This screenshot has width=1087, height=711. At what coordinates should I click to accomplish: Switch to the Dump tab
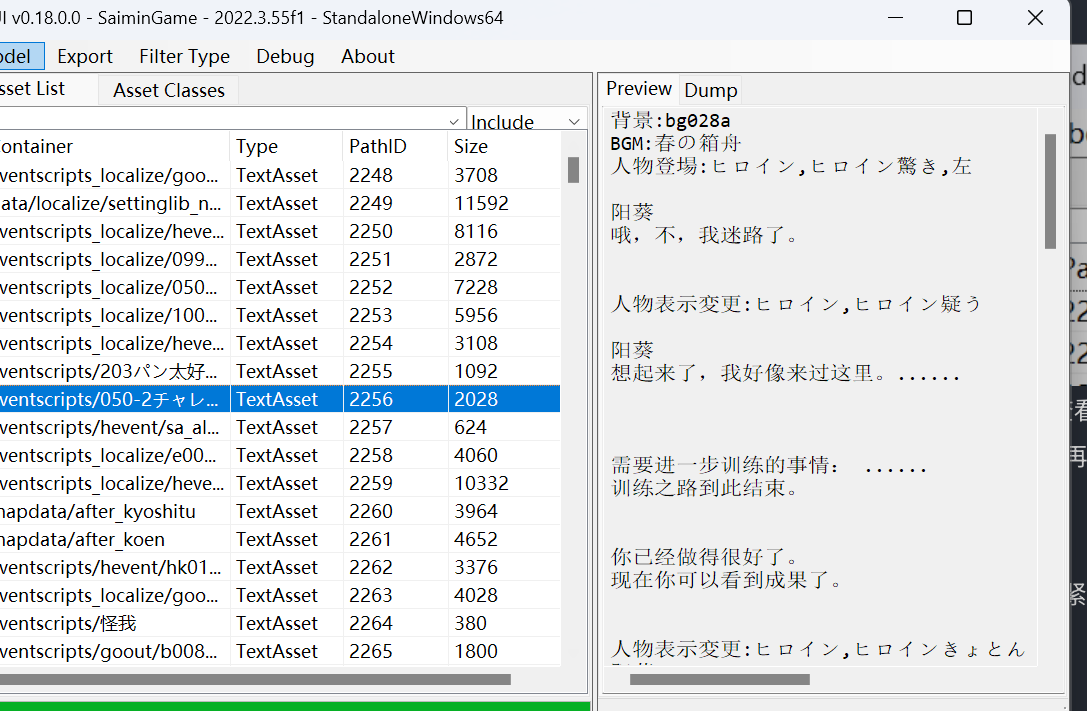[x=711, y=90]
